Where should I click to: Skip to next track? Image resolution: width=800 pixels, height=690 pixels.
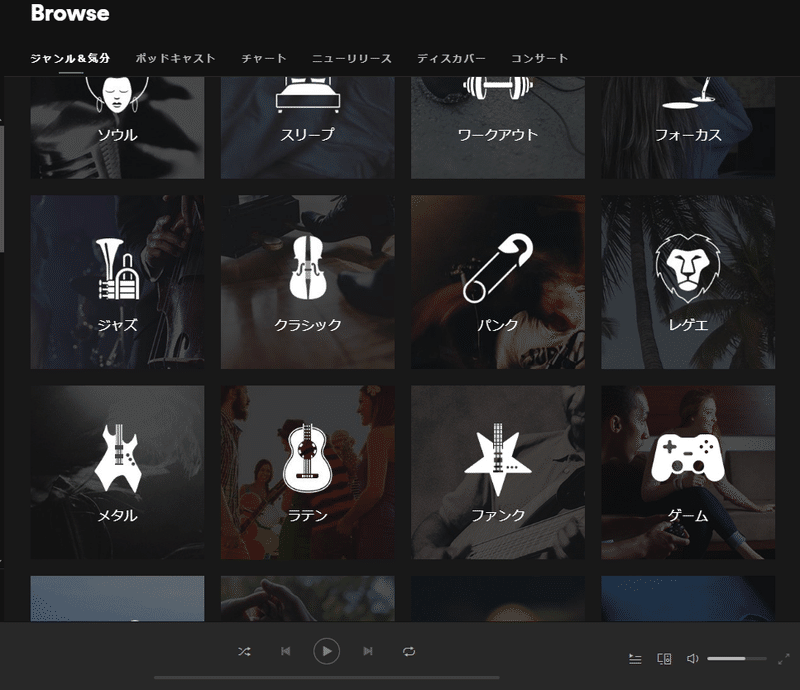[x=368, y=651]
